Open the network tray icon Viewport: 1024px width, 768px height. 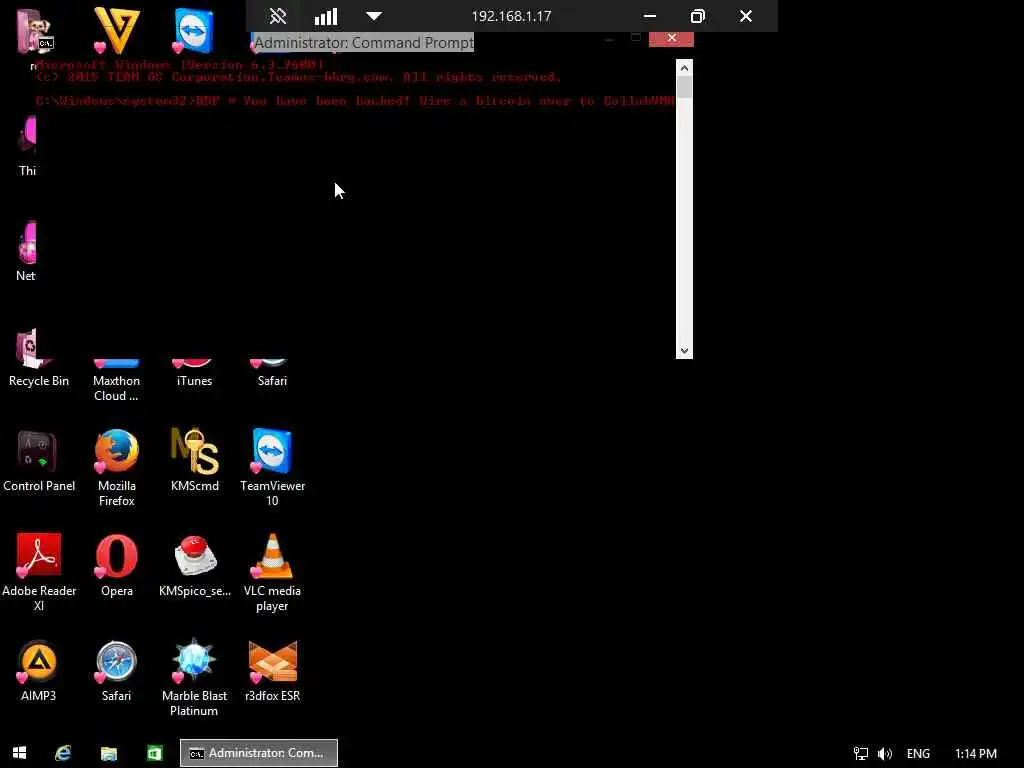point(861,753)
